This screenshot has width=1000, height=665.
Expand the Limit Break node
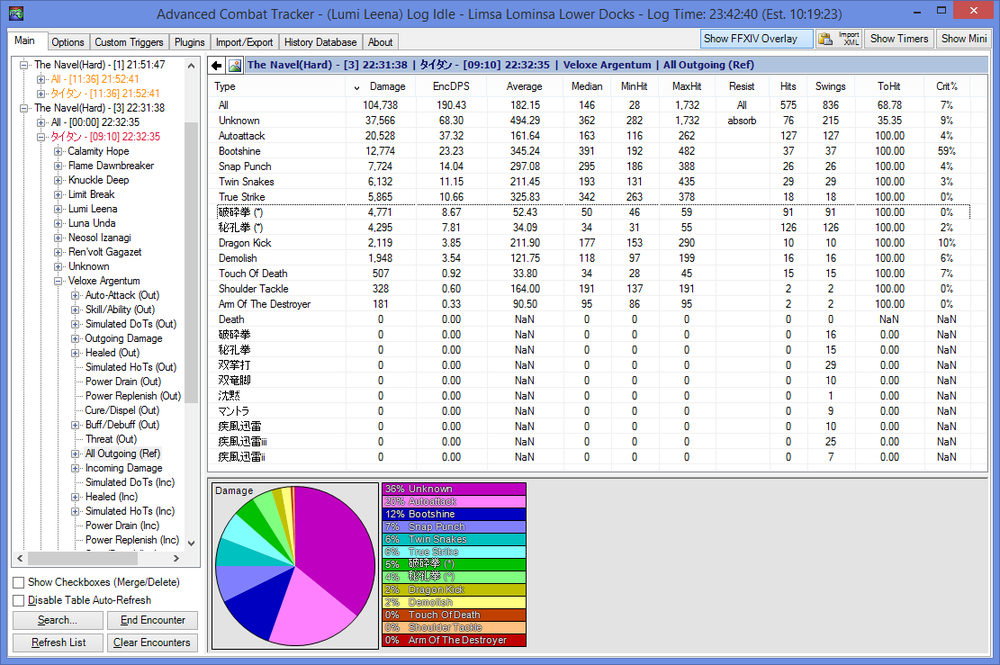(58, 194)
